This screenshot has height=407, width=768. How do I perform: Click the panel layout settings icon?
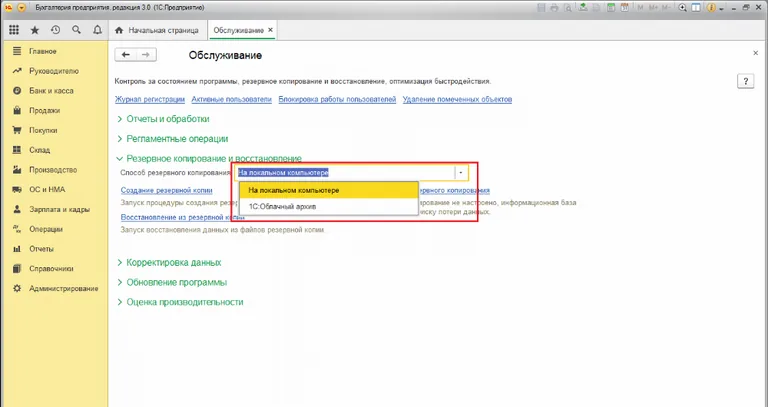(696, 8)
